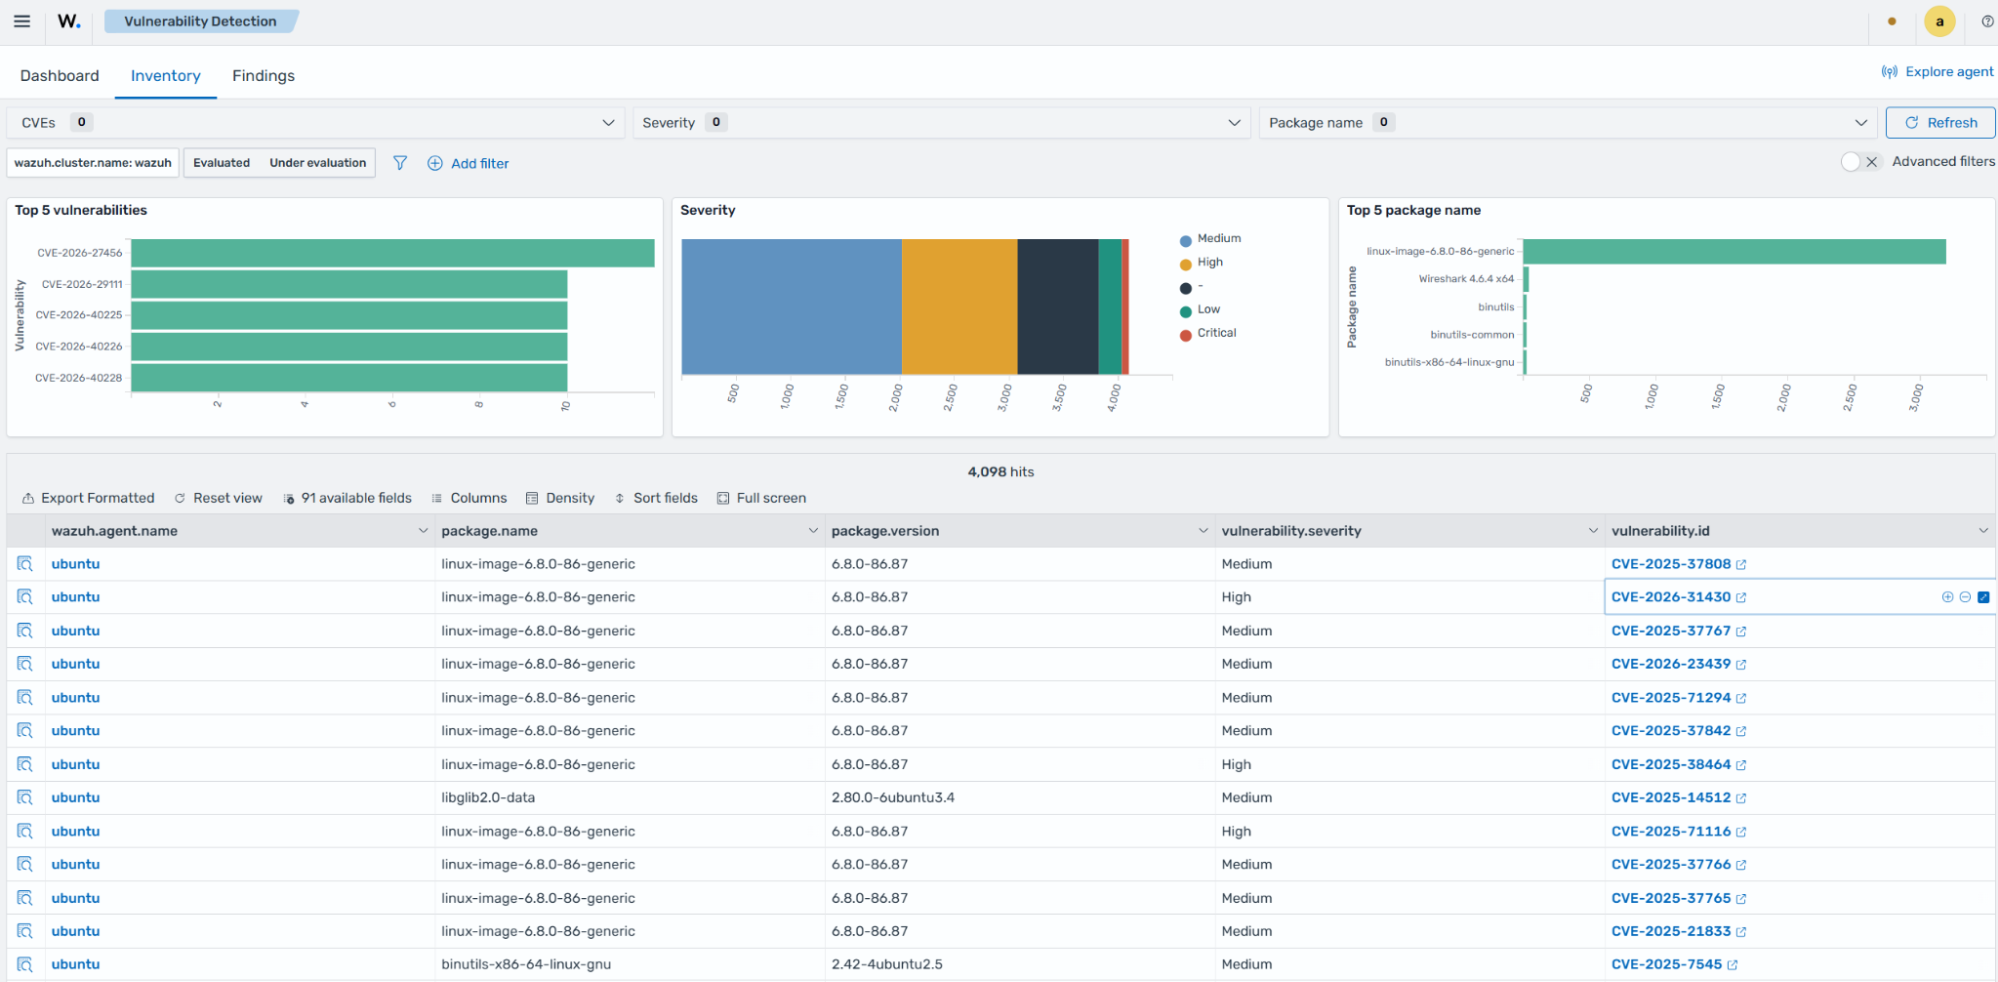The width and height of the screenshot is (1998, 982).
Task: Open Sort fields options
Action: [x=656, y=498]
